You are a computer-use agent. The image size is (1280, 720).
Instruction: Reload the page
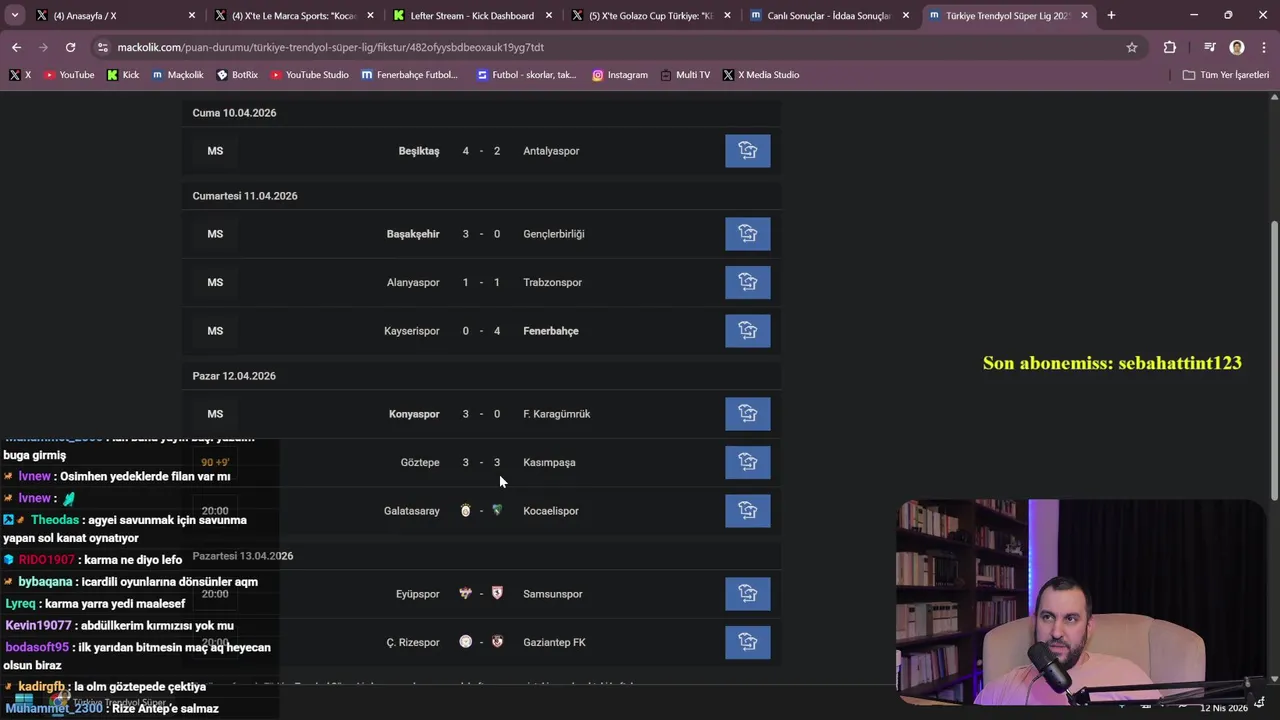coord(70,47)
